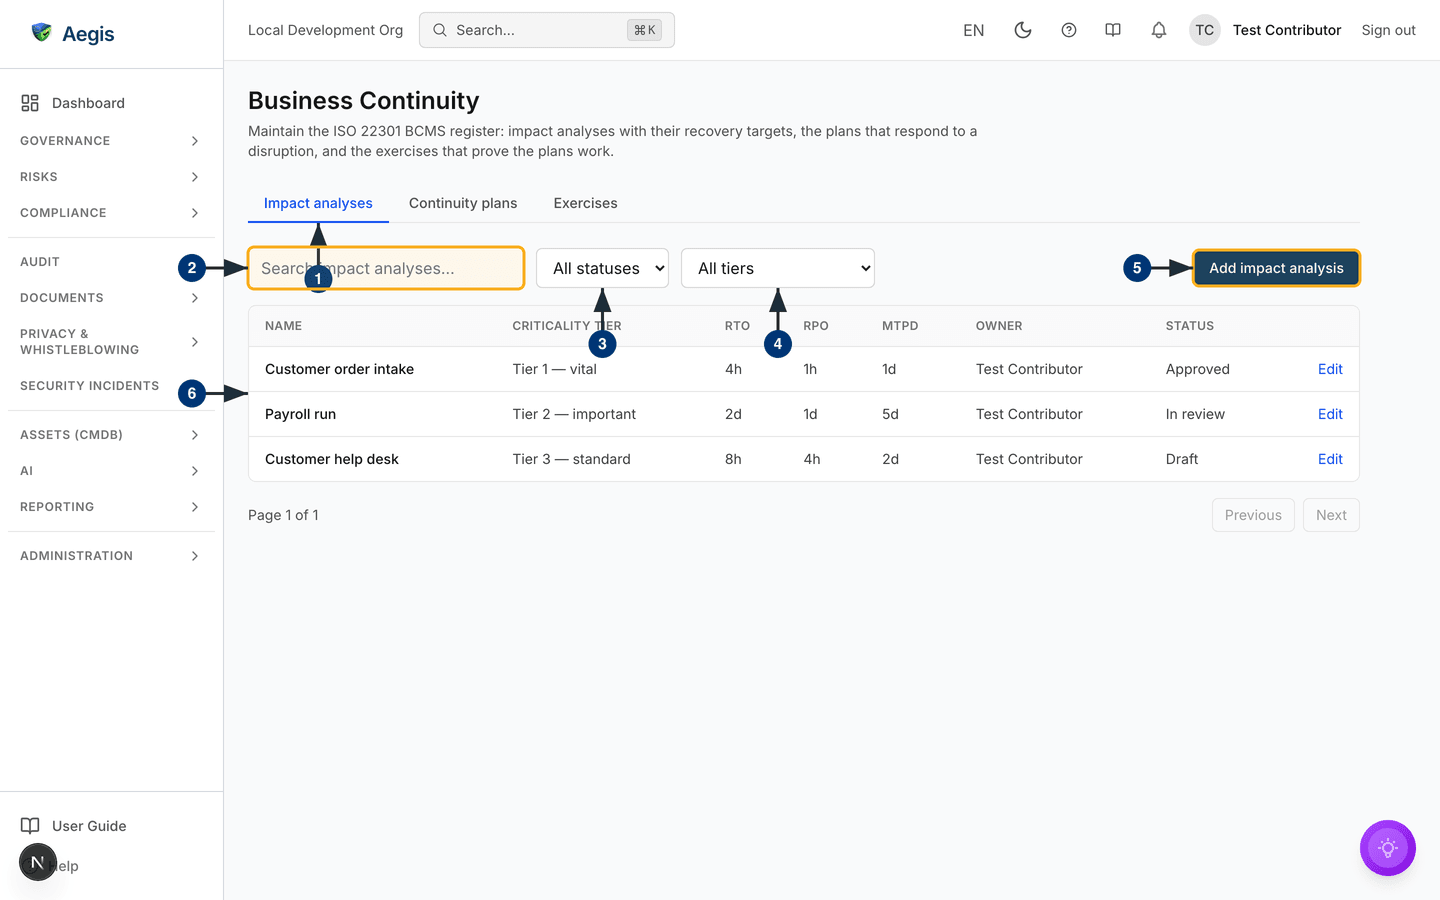The image size is (1440, 900).
Task: Open the purple lightbulb assistant button
Action: click(1388, 848)
